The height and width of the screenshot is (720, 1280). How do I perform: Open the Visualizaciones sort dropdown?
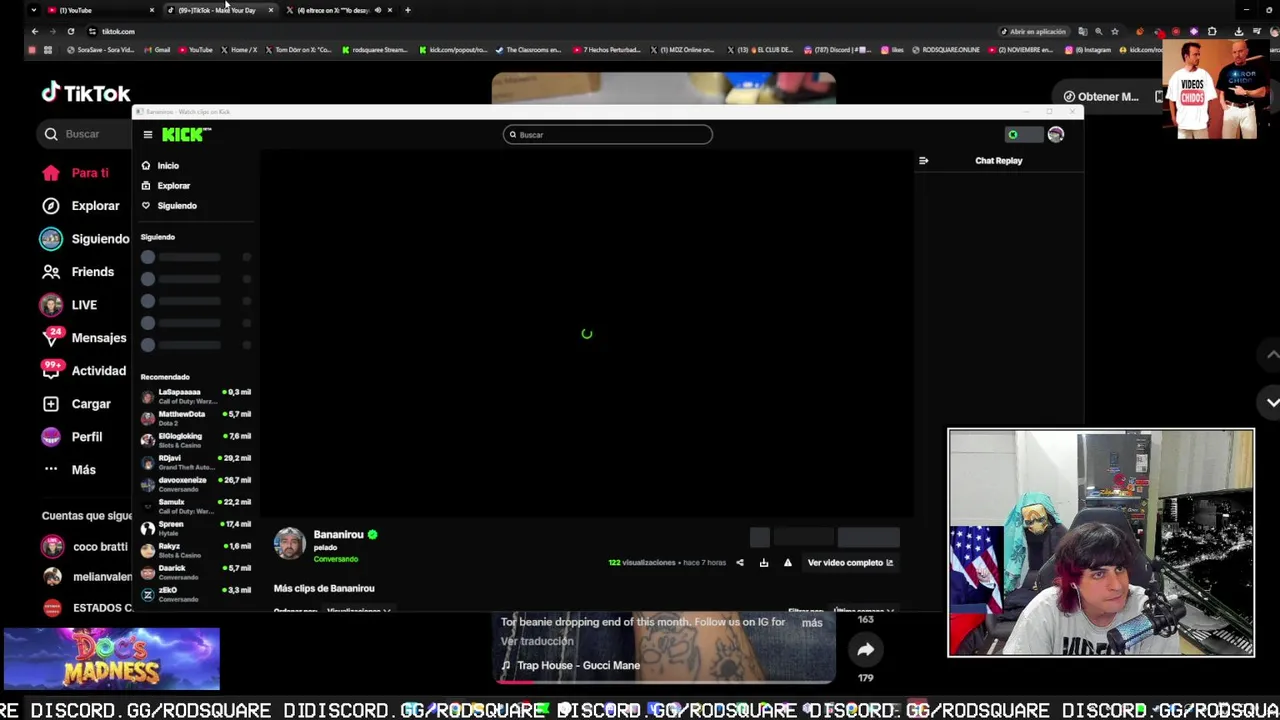click(x=358, y=610)
